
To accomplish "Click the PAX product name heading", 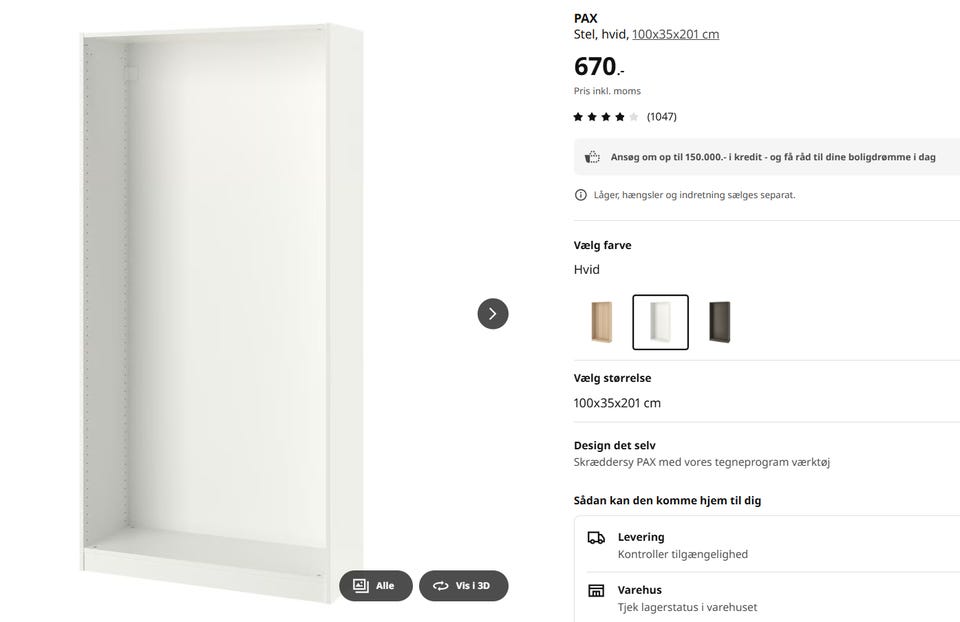I will tap(585, 18).
